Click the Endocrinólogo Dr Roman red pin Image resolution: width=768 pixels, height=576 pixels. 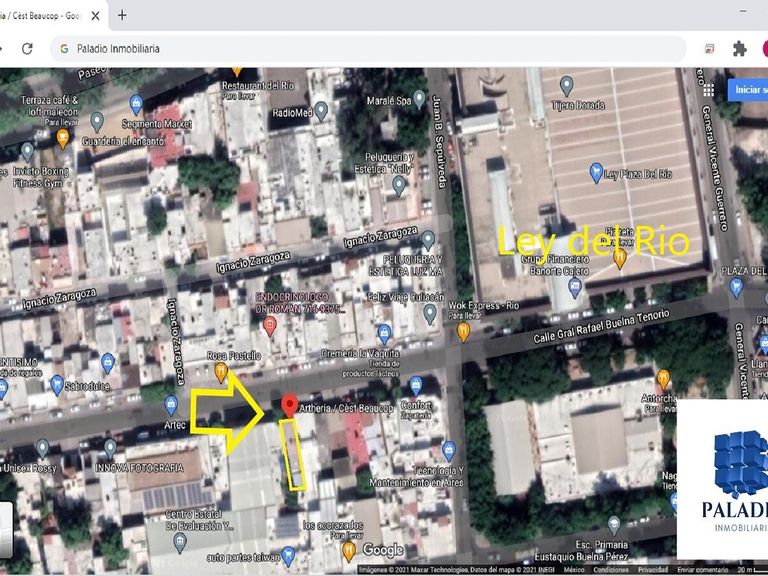[269, 325]
